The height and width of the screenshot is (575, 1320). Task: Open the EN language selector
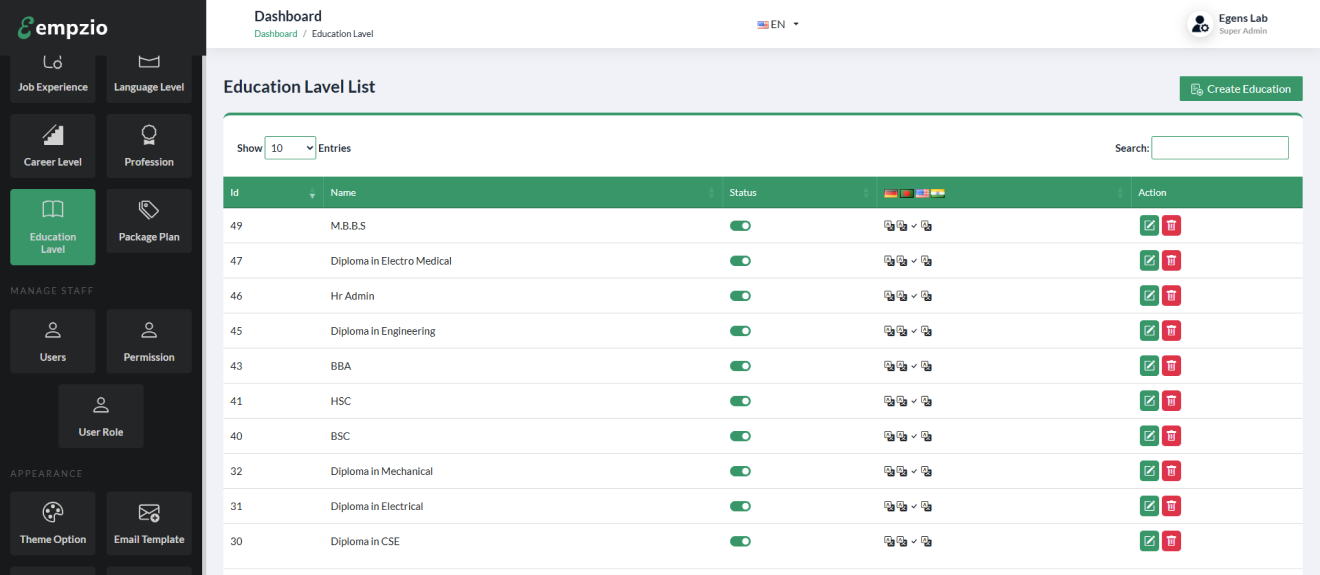click(x=778, y=24)
